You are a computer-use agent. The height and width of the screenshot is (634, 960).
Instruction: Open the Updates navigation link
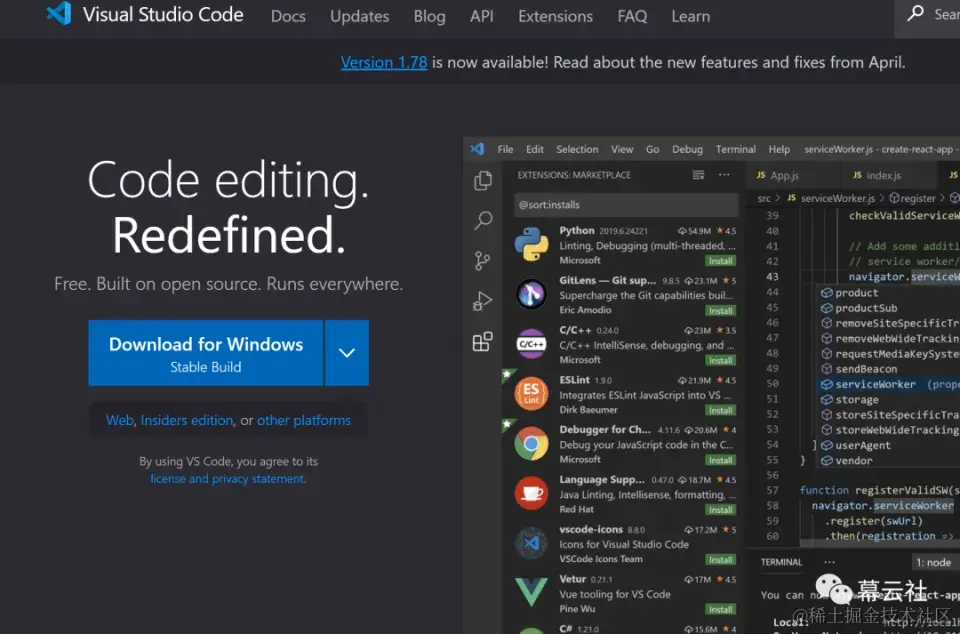(359, 16)
